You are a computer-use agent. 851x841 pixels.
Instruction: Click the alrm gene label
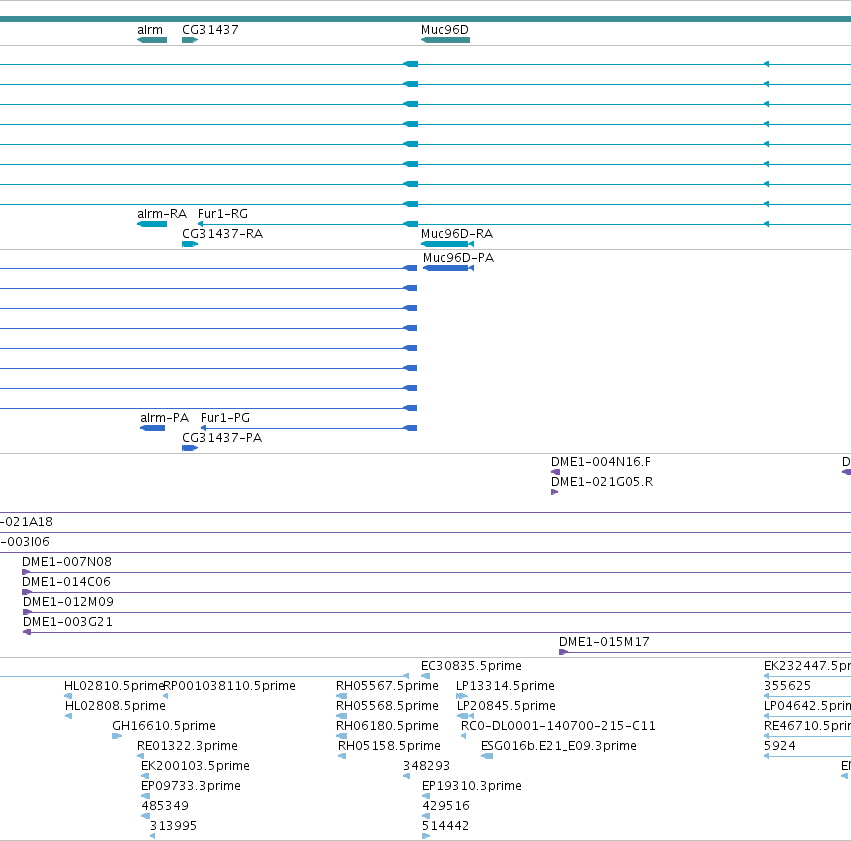click(150, 30)
